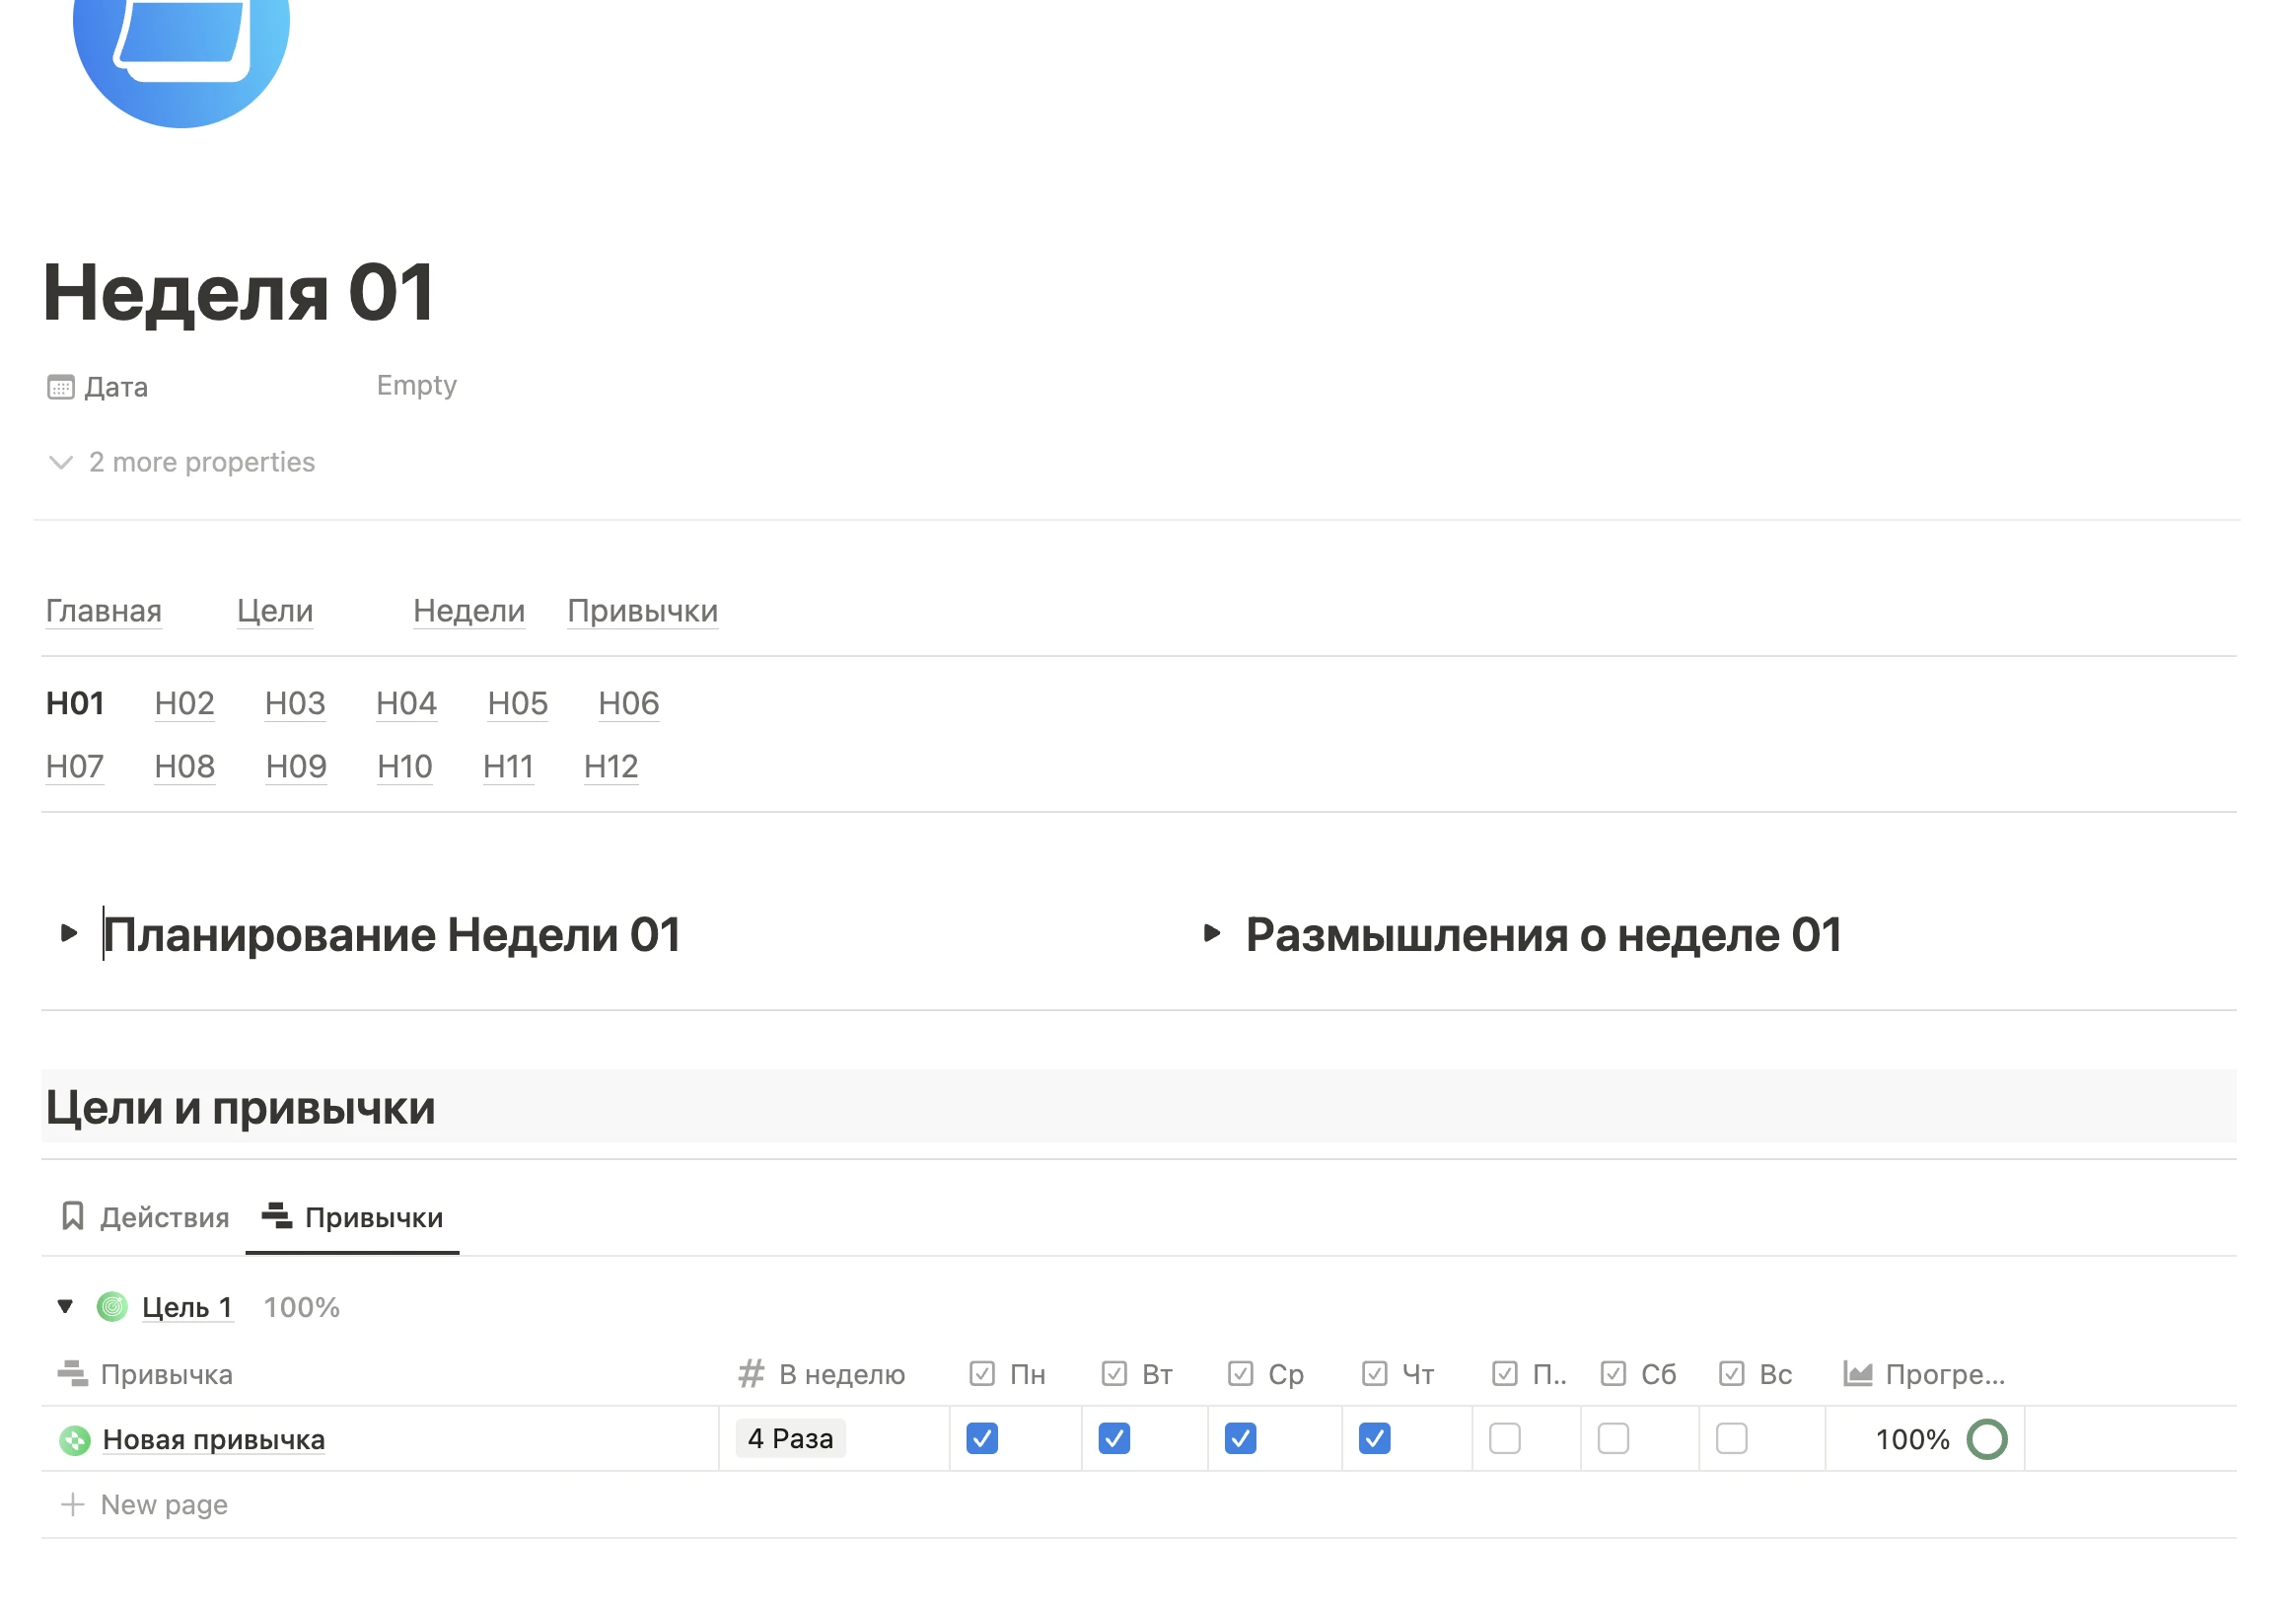This screenshot has height=1608, width=2296.
Task: Click the chart icon in Progress column header
Action: click(1858, 1374)
